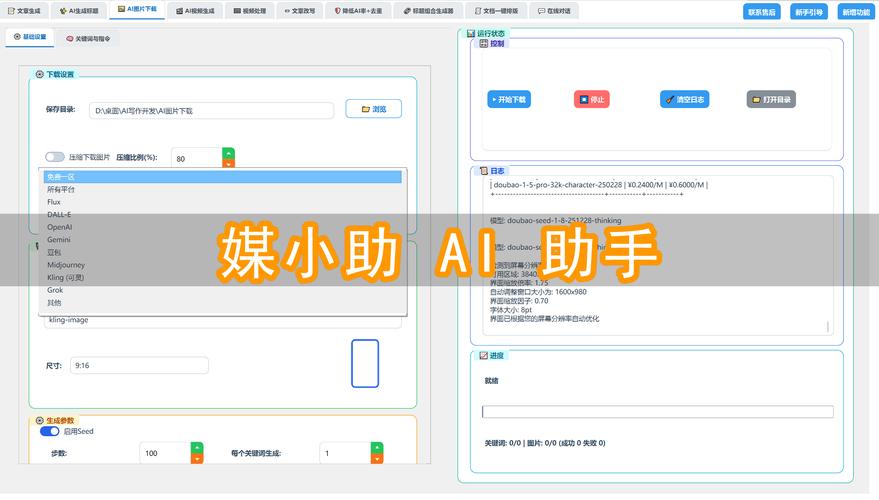The height and width of the screenshot is (500, 879).
Task: Click the 日志 log panel icon
Action: click(484, 171)
